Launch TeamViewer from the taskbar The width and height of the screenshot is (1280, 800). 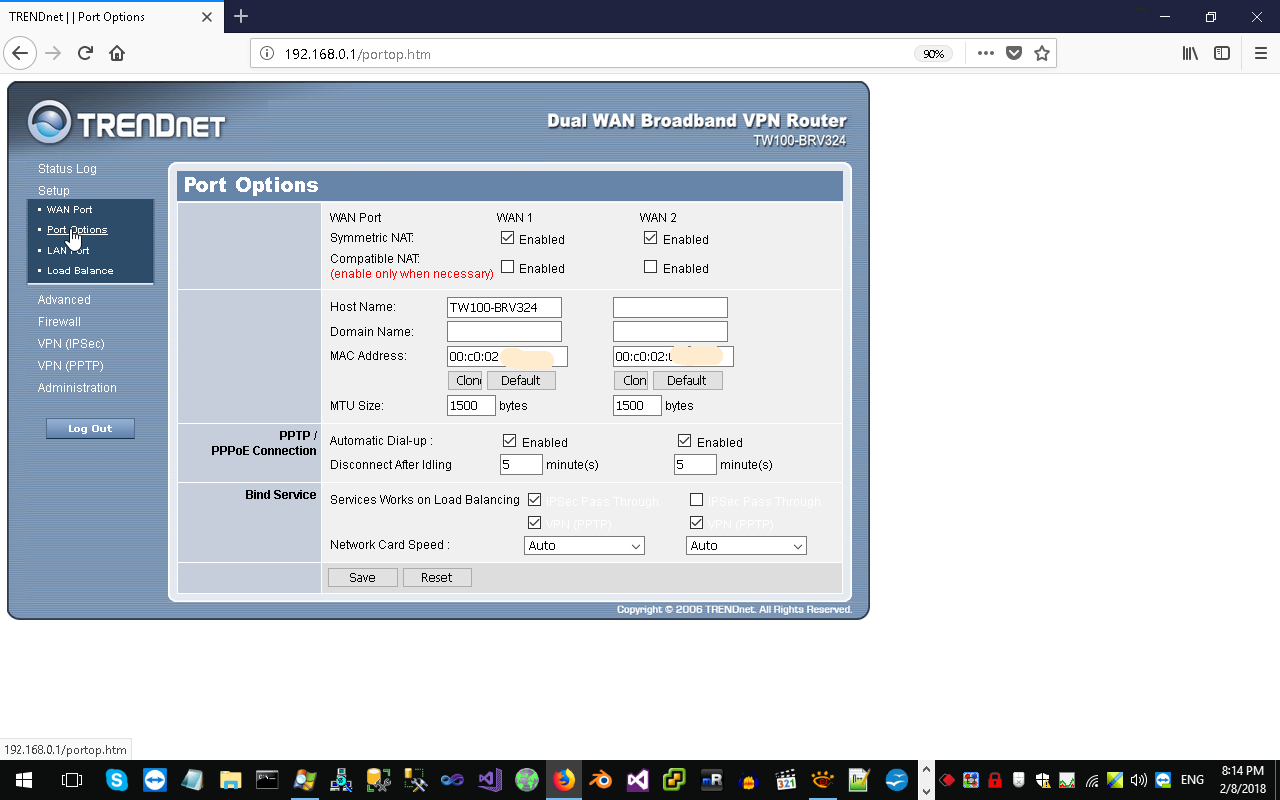click(x=155, y=780)
